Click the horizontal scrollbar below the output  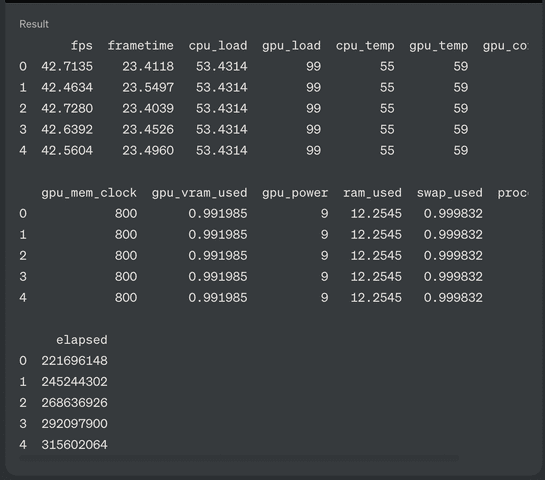tap(239, 458)
